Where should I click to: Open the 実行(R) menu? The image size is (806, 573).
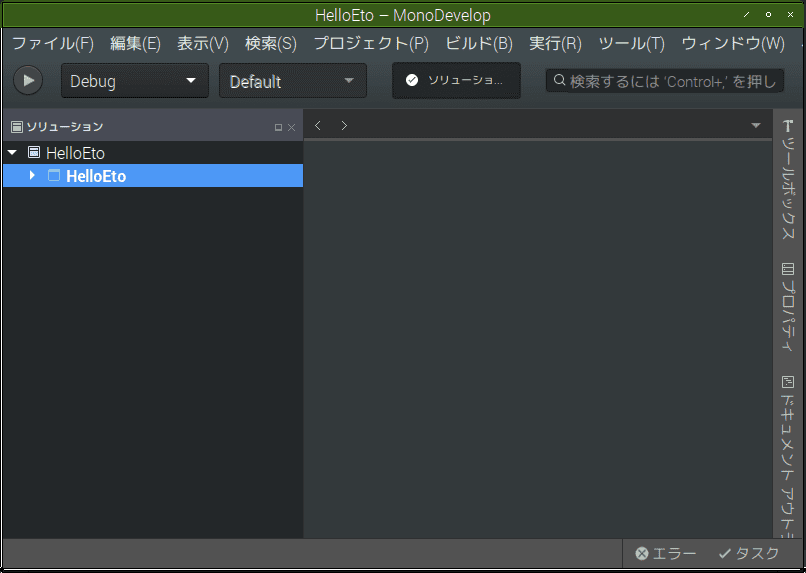tap(555, 43)
